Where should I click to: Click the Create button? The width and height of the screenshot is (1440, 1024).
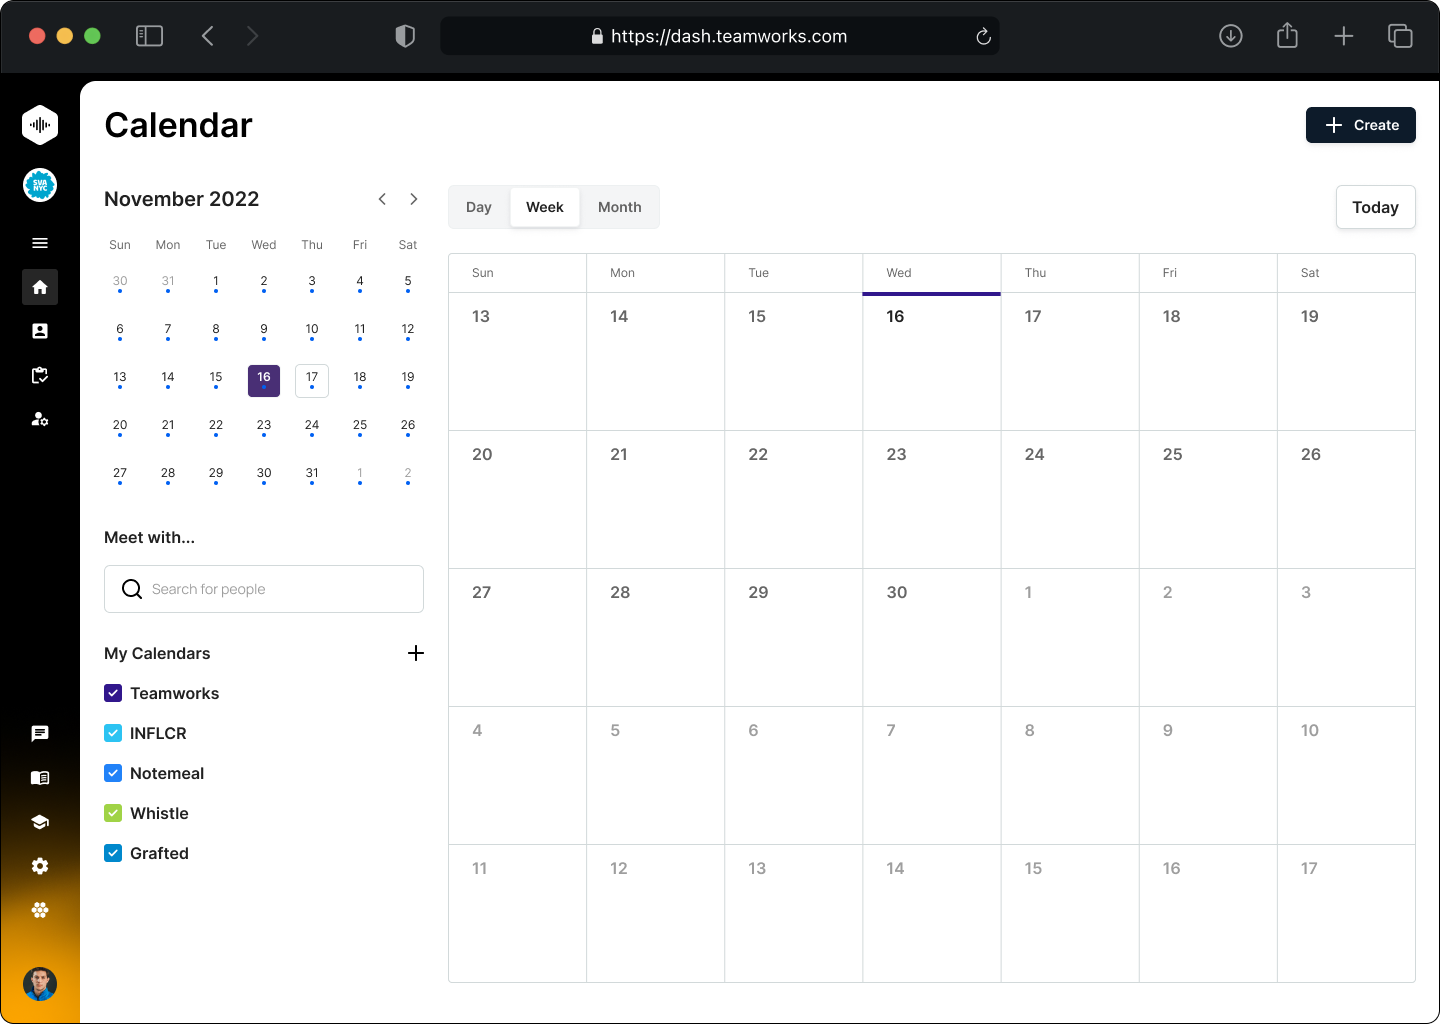click(1360, 125)
